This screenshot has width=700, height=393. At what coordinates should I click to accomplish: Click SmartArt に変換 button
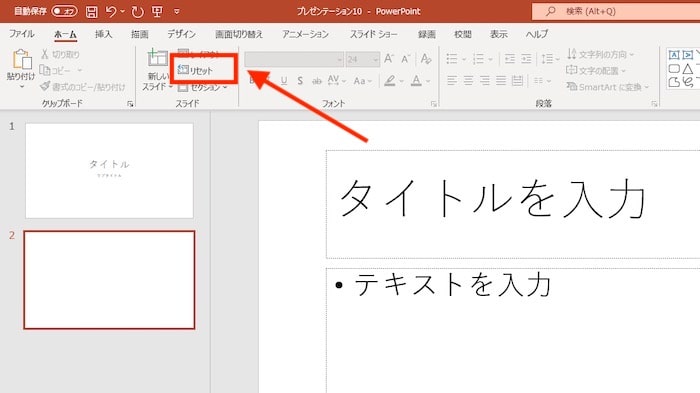coord(607,87)
